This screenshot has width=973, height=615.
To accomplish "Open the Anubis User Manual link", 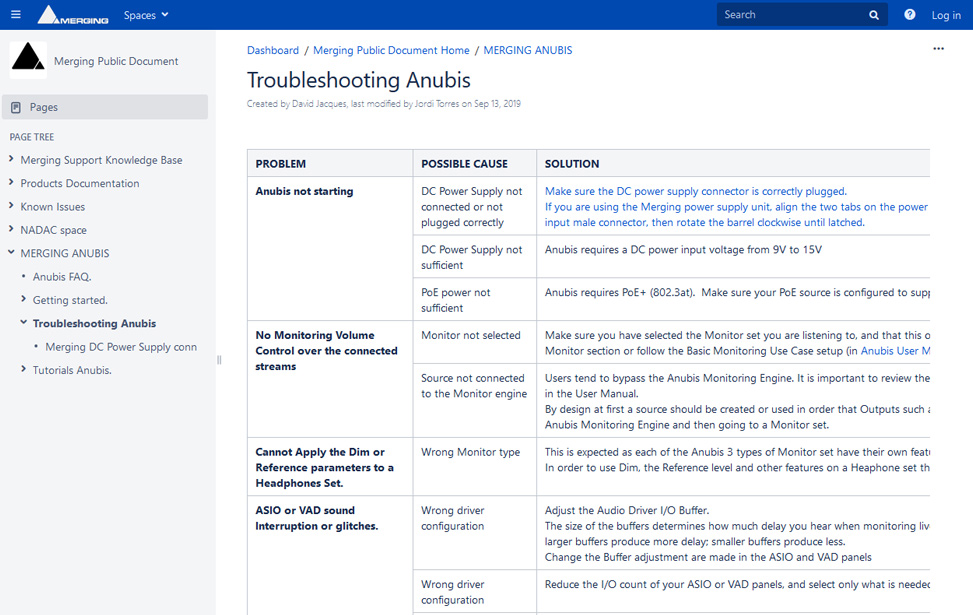I will [895, 351].
